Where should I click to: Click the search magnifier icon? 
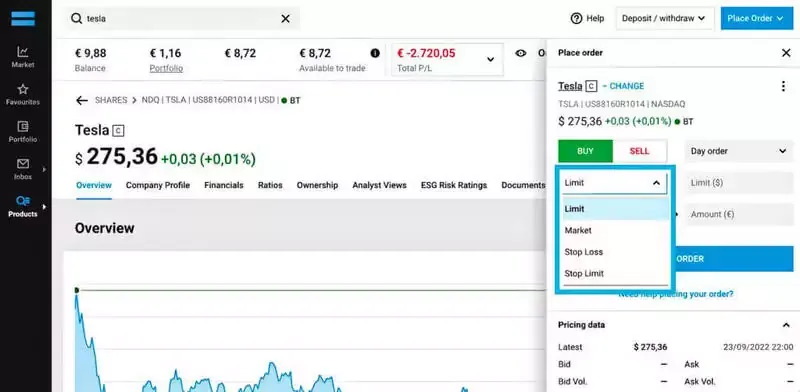pos(77,18)
